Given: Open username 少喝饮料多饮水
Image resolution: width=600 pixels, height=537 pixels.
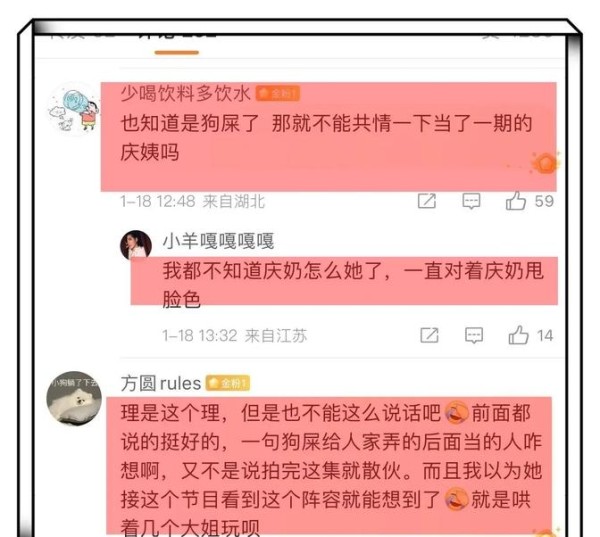Looking at the screenshot, I should pyautogui.click(x=186, y=93).
